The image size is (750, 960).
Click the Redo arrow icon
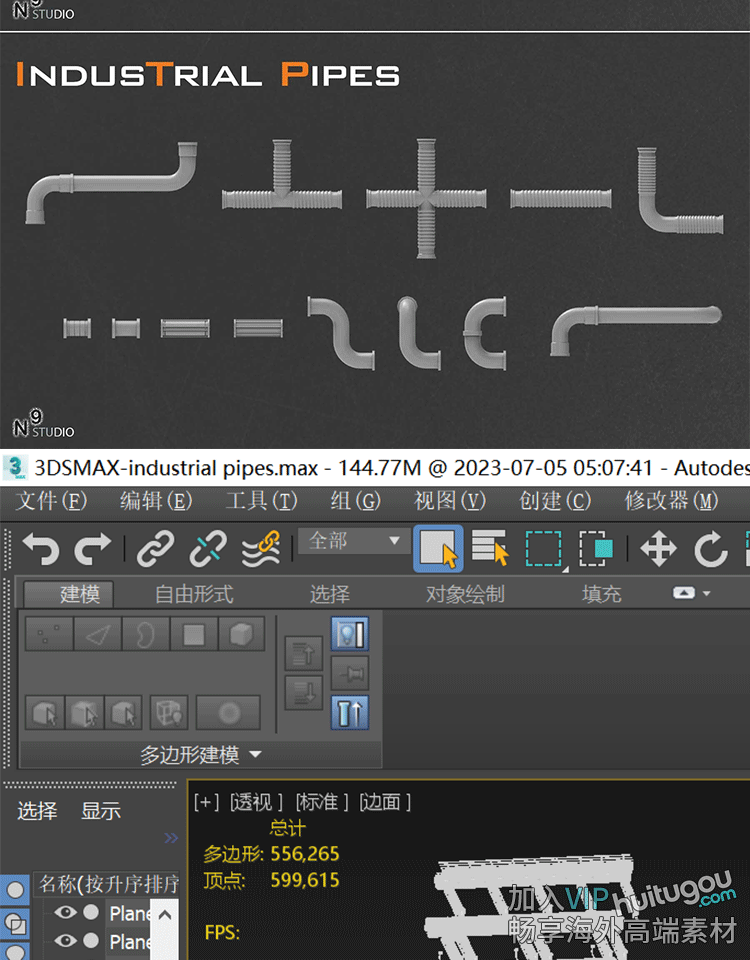(x=93, y=548)
